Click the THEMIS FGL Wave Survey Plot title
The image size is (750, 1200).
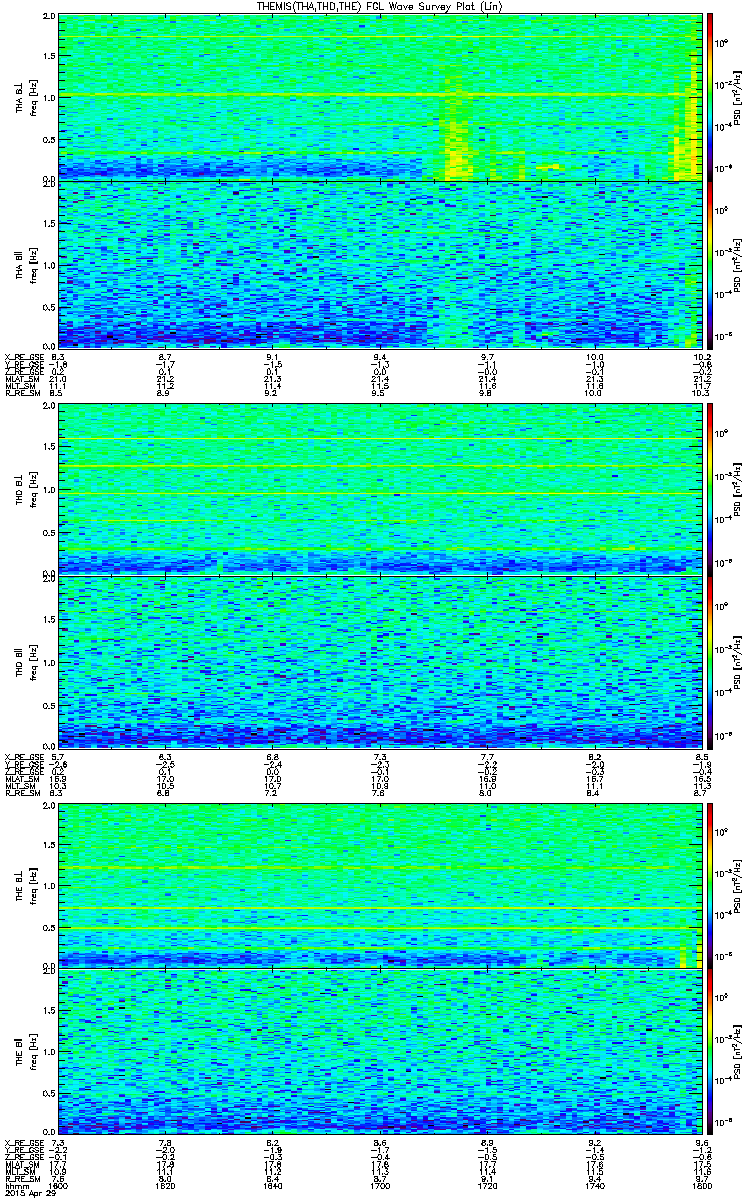[x=380, y=6]
